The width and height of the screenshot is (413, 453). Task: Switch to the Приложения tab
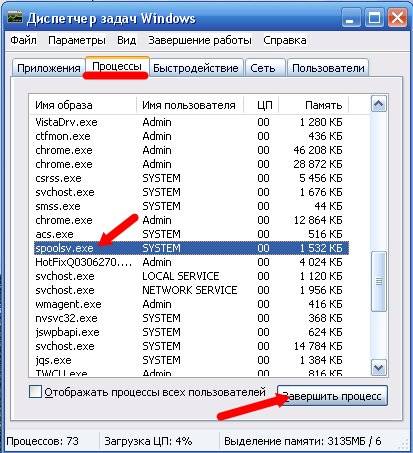[x=49, y=68]
